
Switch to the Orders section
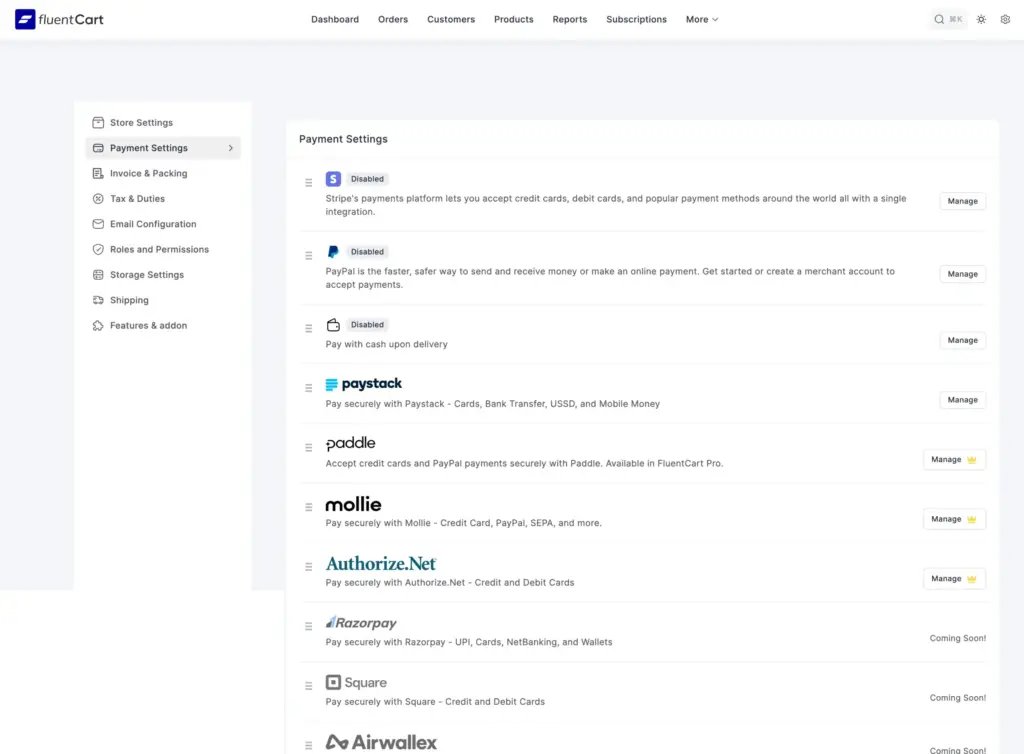(x=393, y=18)
